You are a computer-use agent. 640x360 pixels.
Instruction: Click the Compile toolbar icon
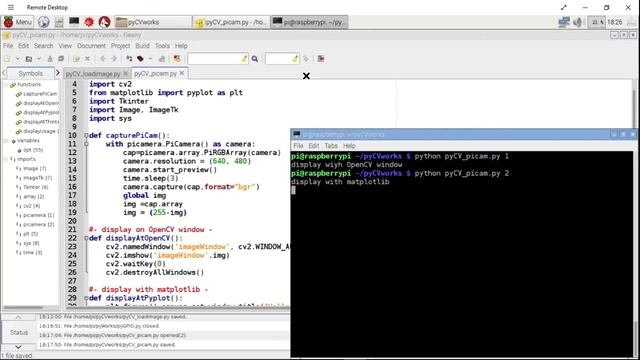[129, 59]
